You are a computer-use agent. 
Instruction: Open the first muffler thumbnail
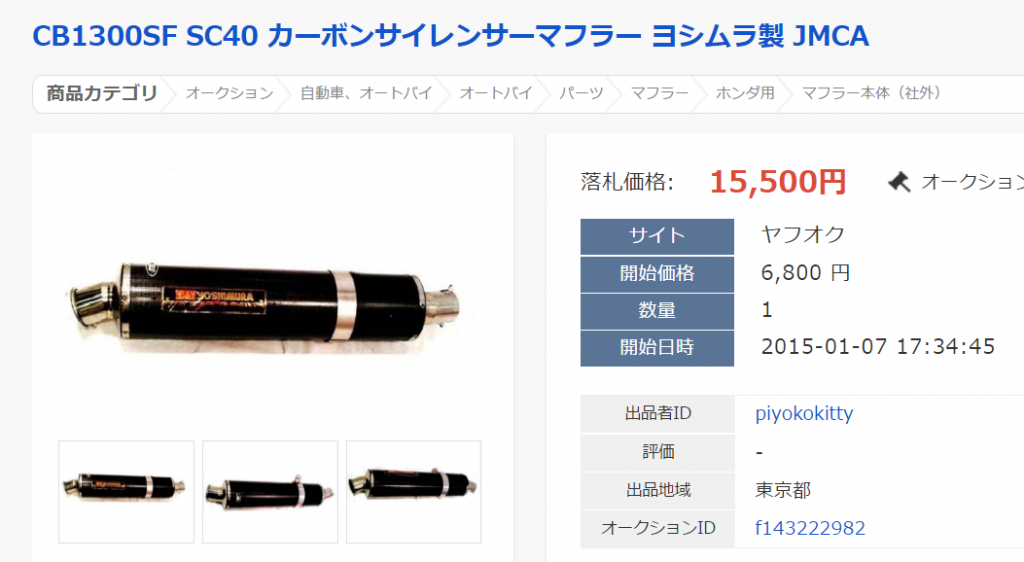pyautogui.click(x=126, y=492)
